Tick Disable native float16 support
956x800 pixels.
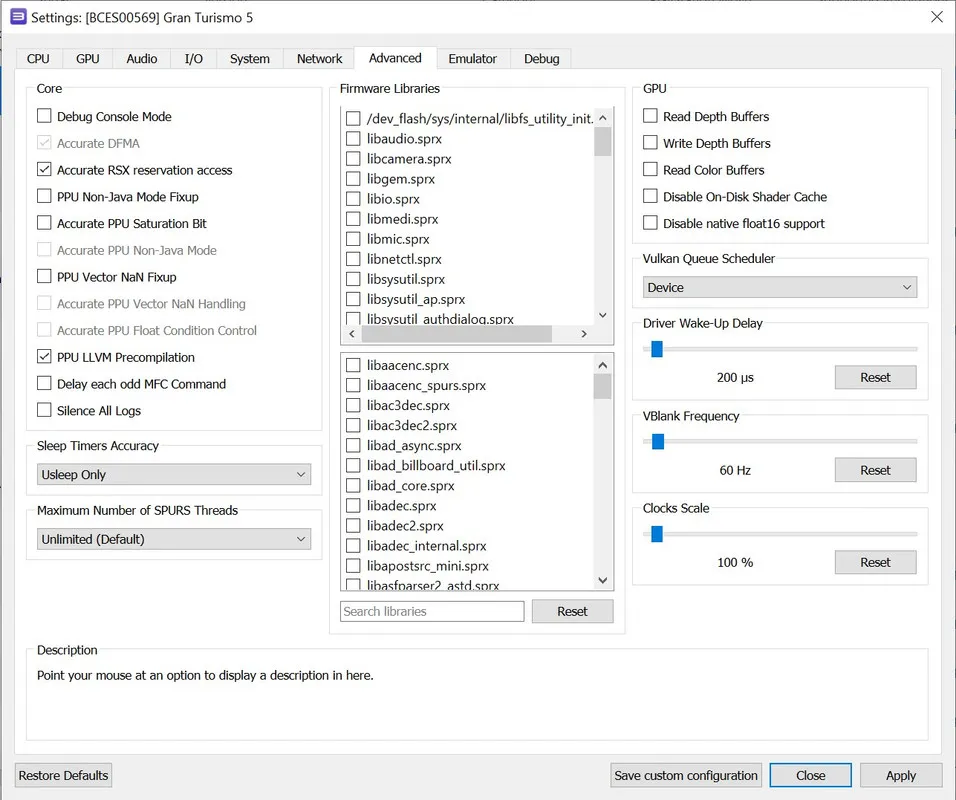click(x=651, y=223)
